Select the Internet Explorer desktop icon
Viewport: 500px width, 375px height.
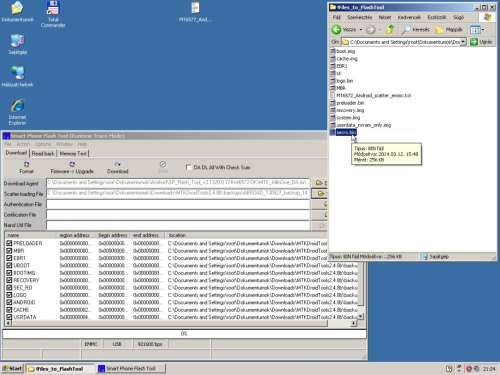tap(17, 112)
